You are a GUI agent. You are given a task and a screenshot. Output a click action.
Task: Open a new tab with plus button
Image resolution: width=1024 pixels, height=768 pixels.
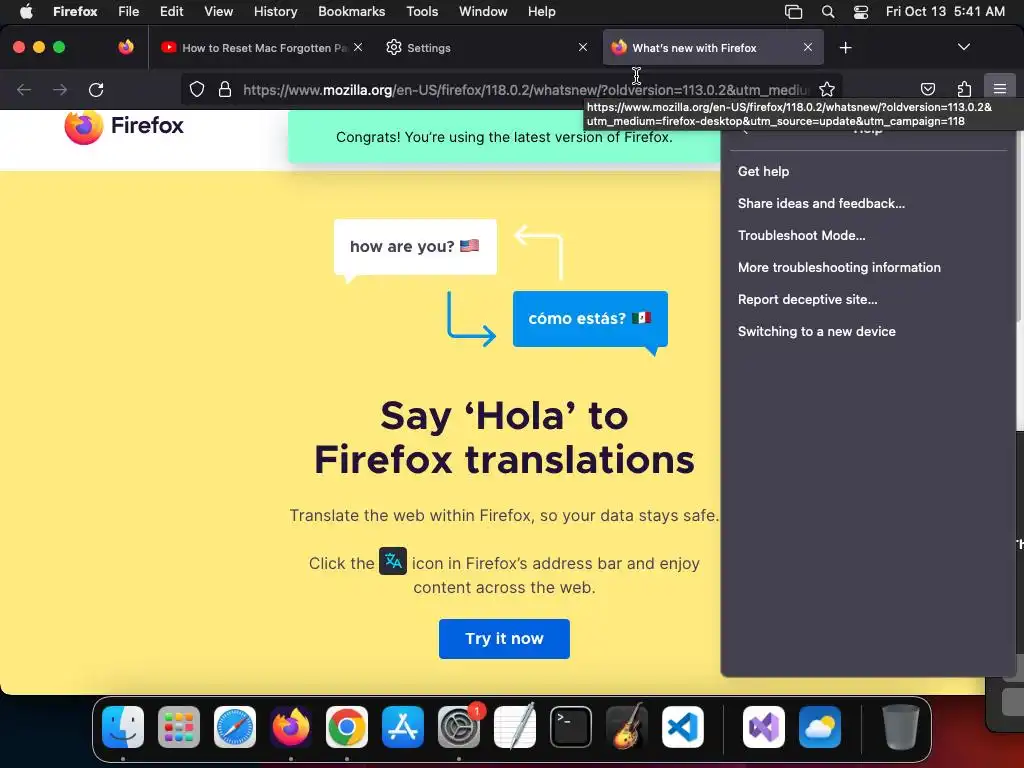[x=845, y=48]
